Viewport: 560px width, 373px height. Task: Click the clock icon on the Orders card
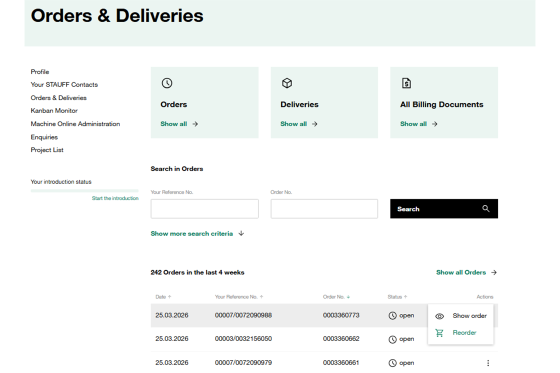(x=167, y=83)
